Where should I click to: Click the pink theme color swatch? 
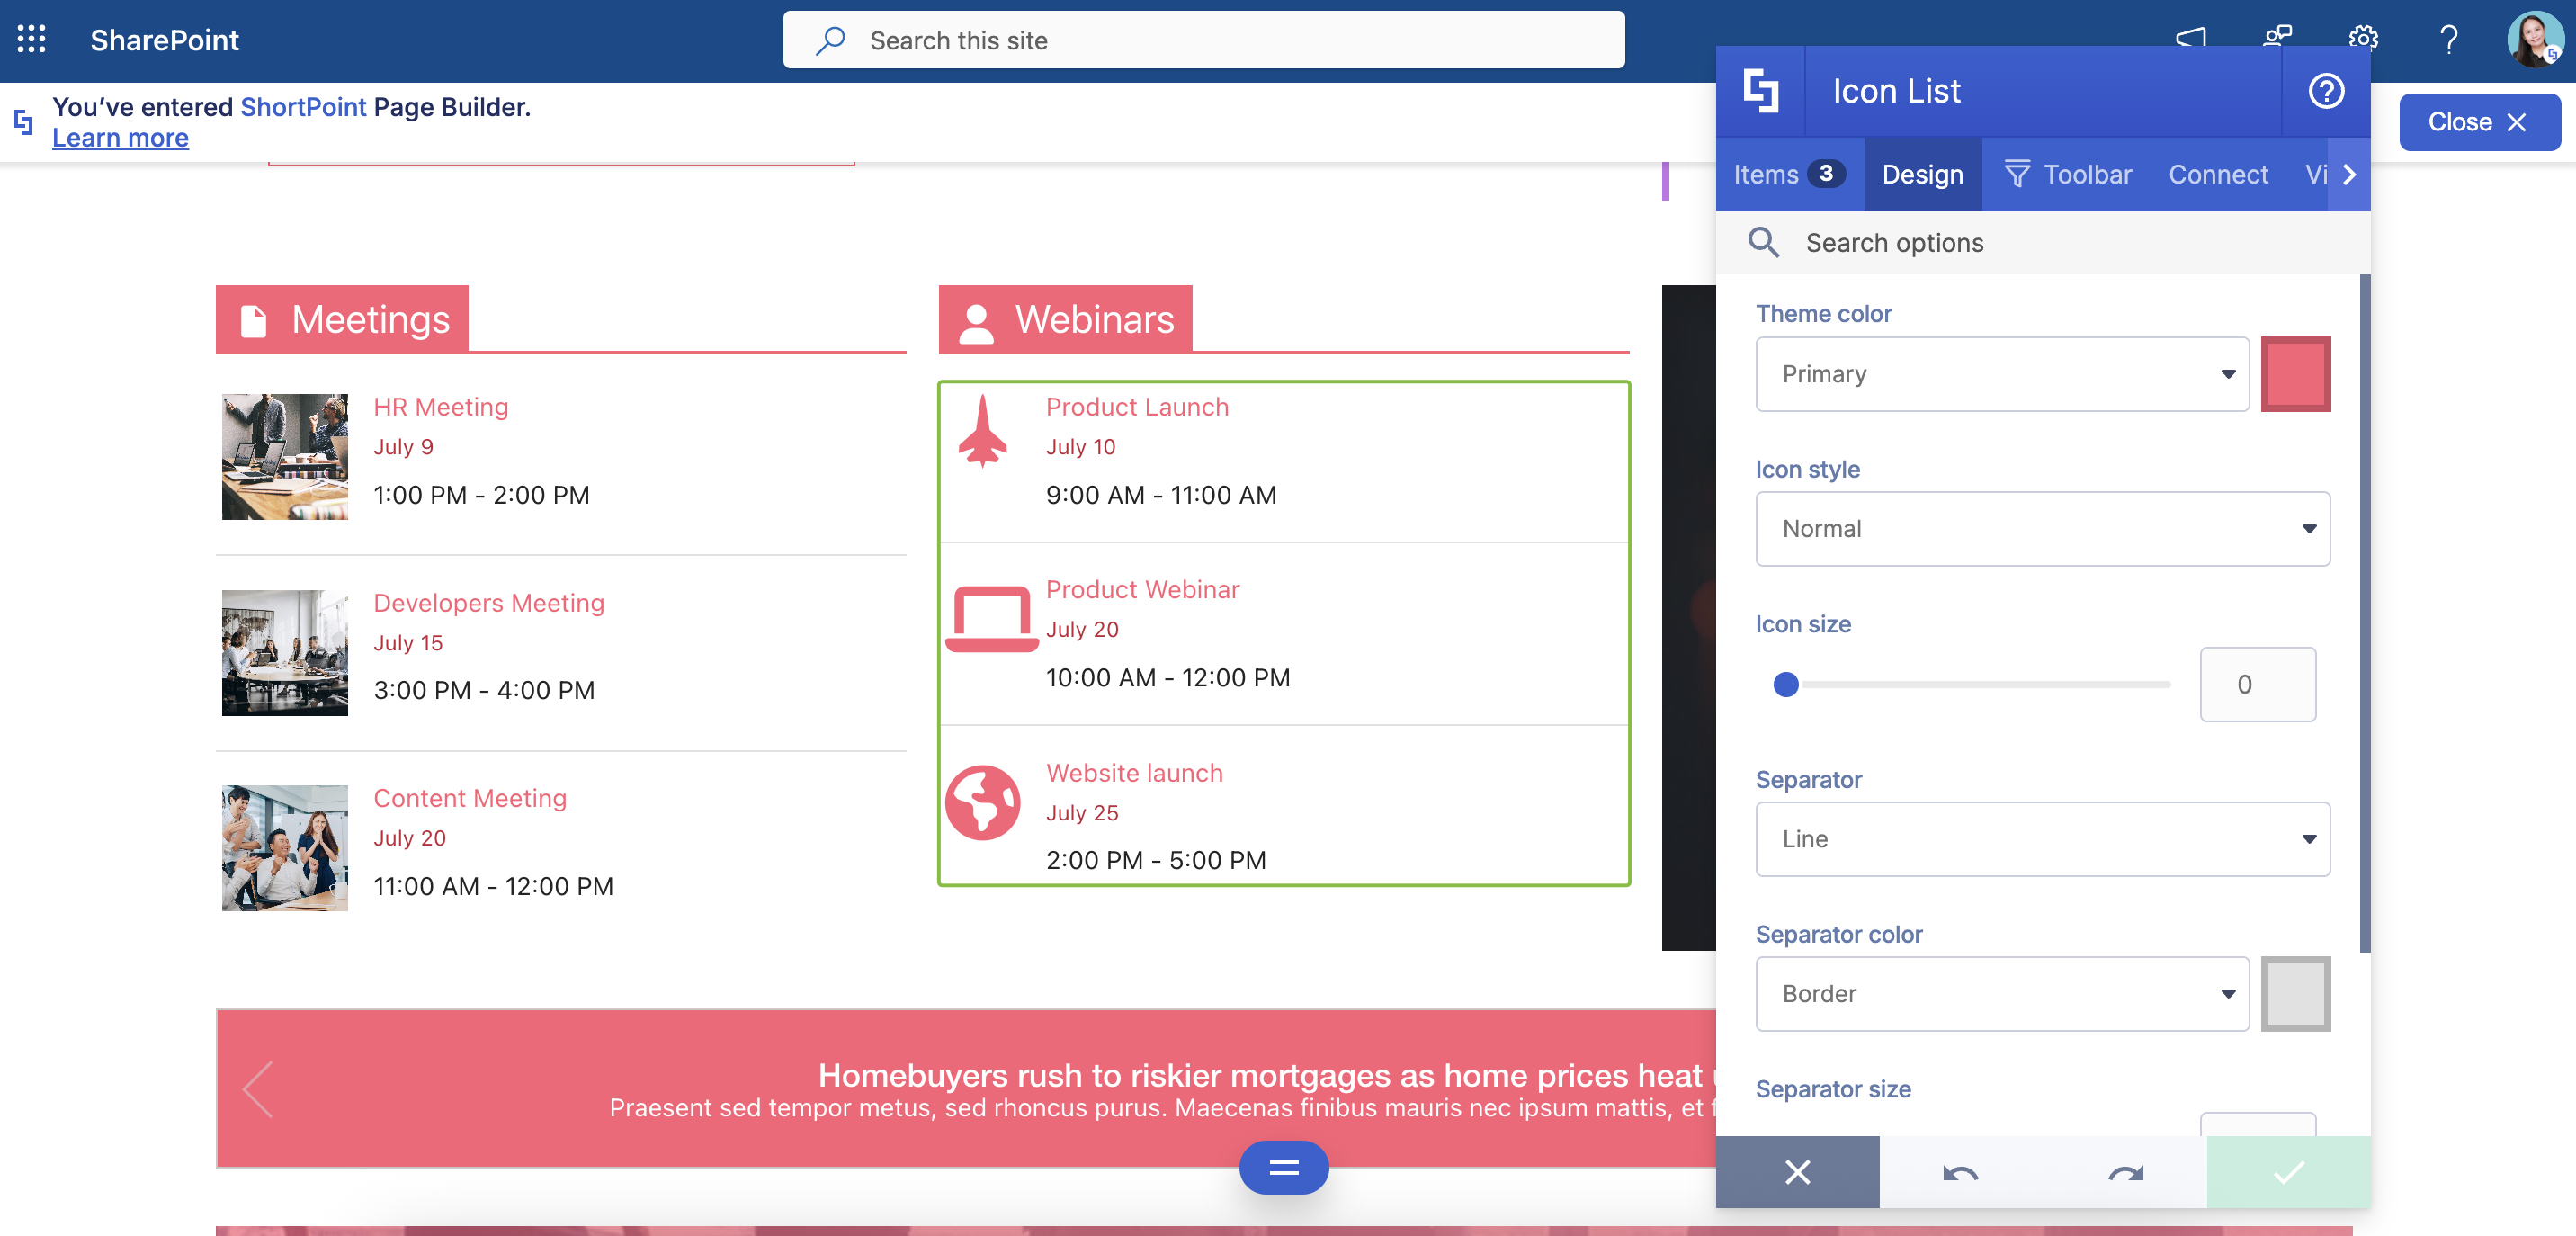[x=2295, y=374]
